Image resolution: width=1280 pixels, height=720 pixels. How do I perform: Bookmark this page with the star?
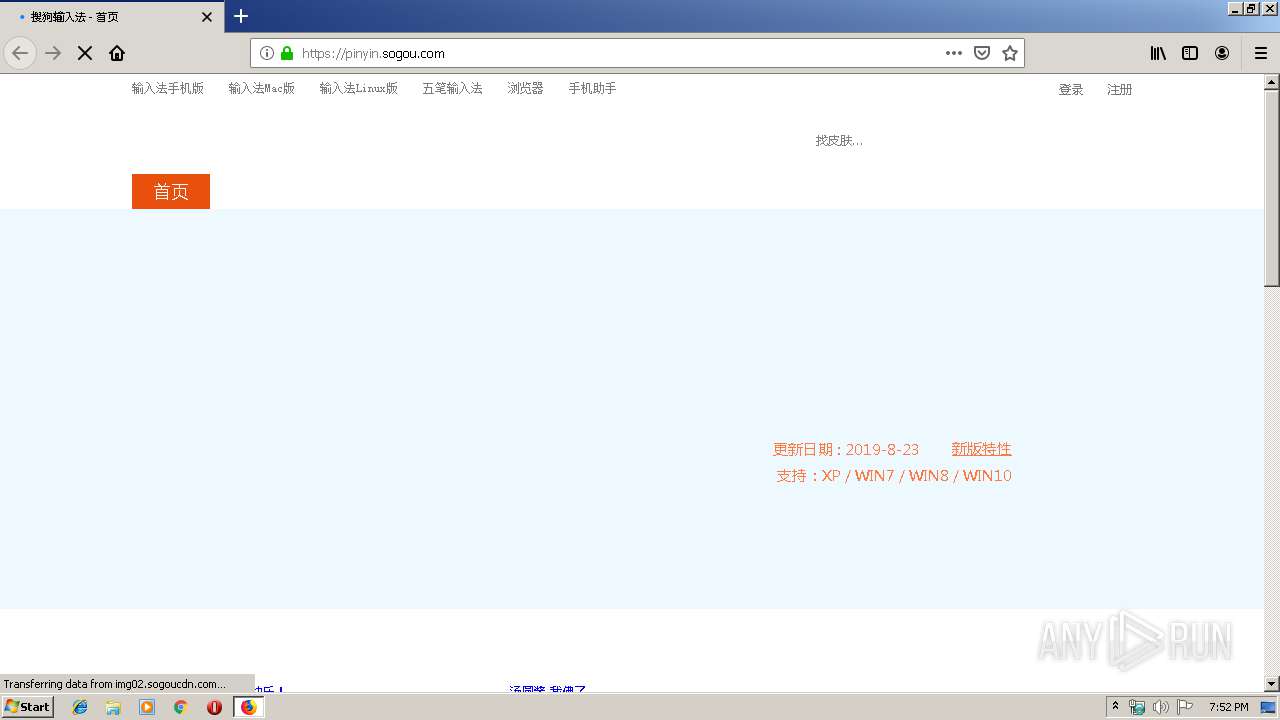coord(1010,53)
